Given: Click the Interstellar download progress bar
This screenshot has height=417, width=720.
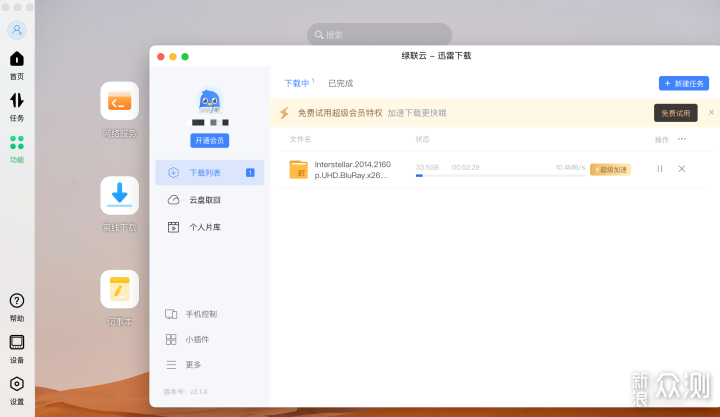Looking at the screenshot, I should click(500, 175).
